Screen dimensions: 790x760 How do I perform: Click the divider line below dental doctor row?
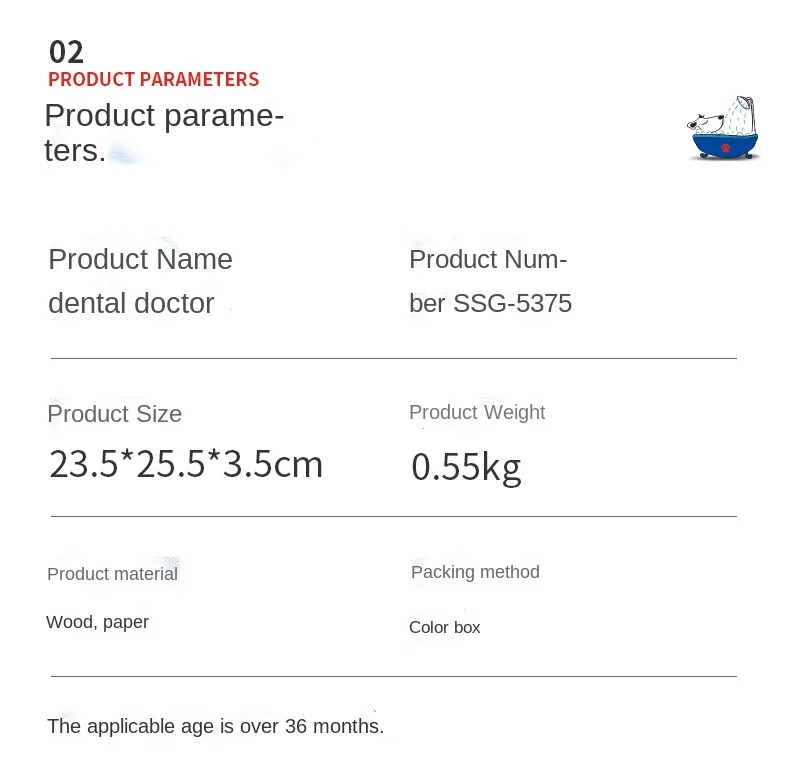click(393, 358)
